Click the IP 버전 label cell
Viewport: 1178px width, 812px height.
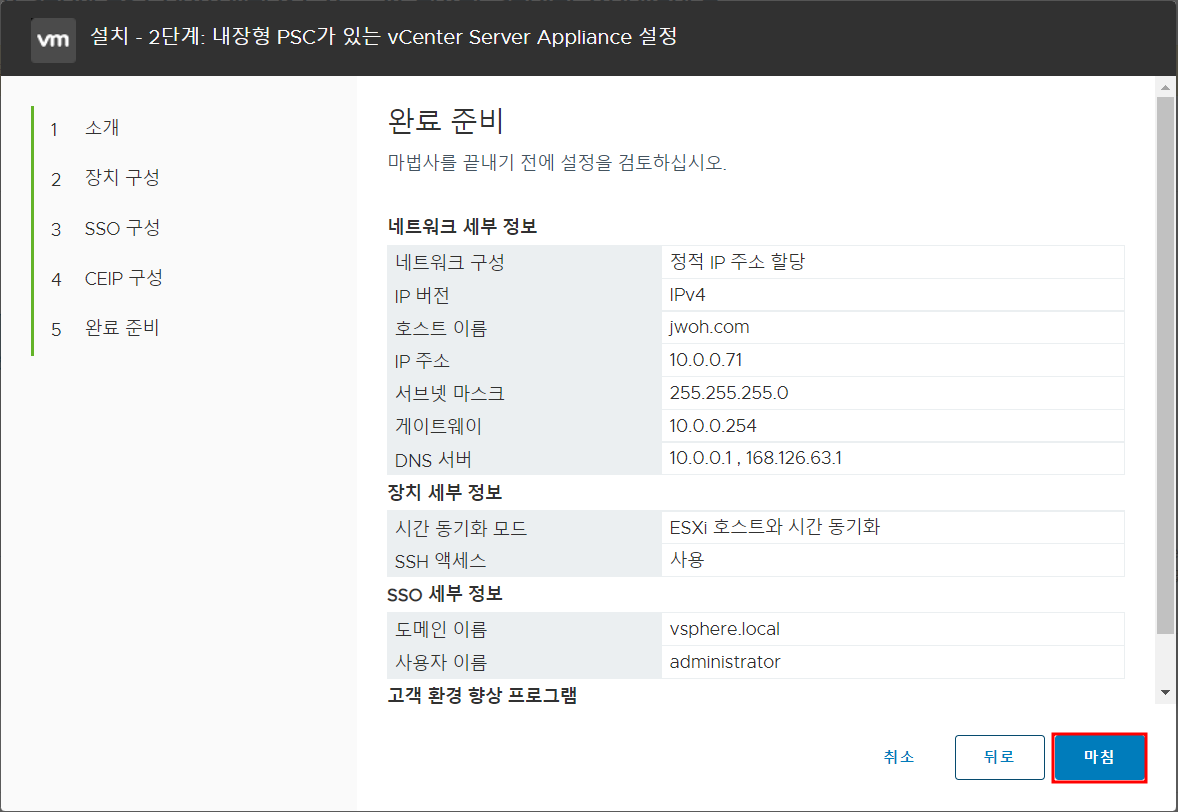[x=524, y=295]
